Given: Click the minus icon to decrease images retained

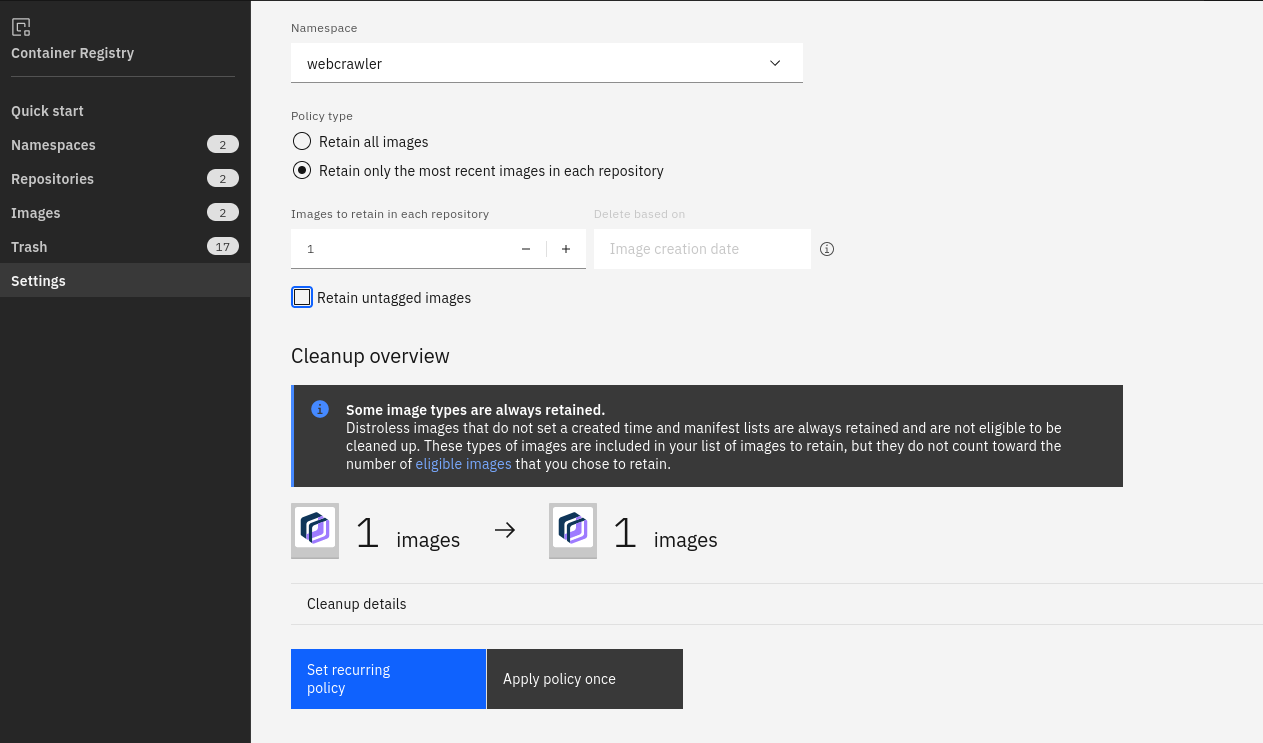Looking at the screenshot, I should point(526,249).
